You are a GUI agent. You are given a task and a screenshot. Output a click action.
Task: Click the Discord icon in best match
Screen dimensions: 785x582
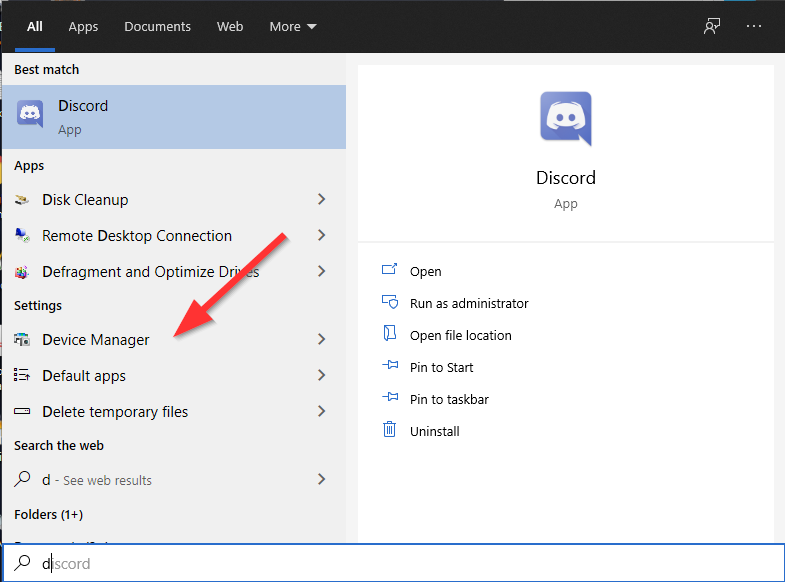30,114
